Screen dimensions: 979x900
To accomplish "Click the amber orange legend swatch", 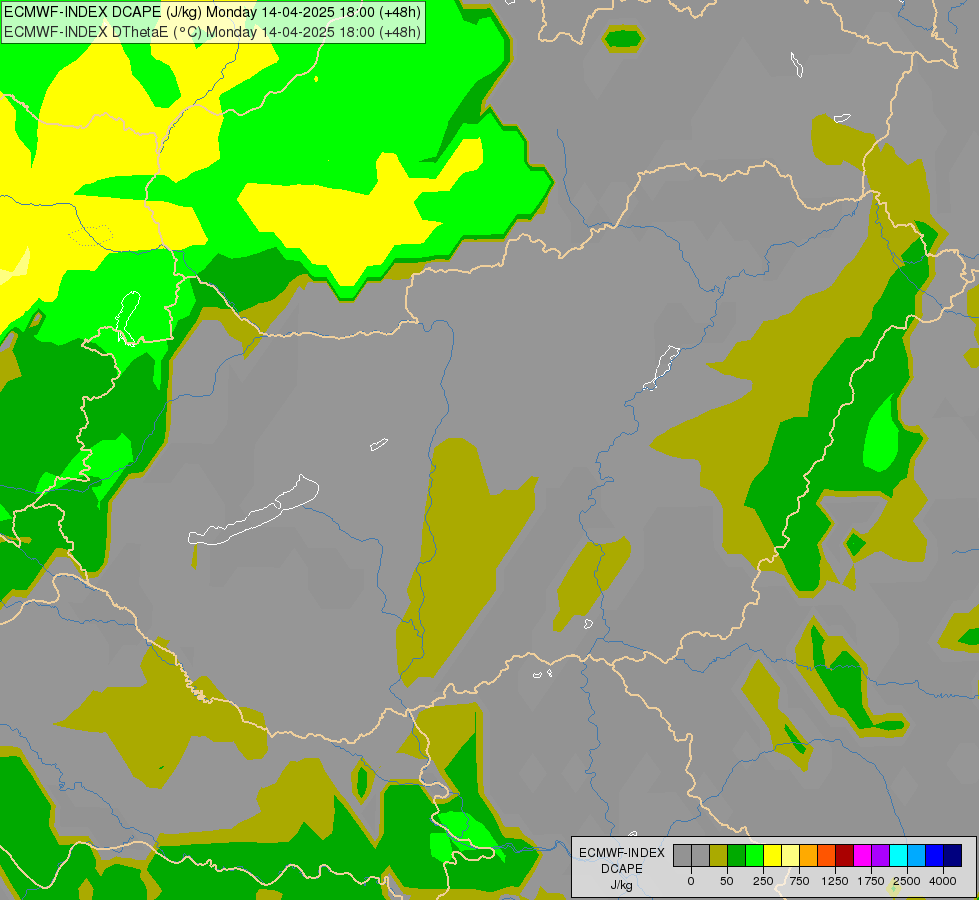I will 808,855.
